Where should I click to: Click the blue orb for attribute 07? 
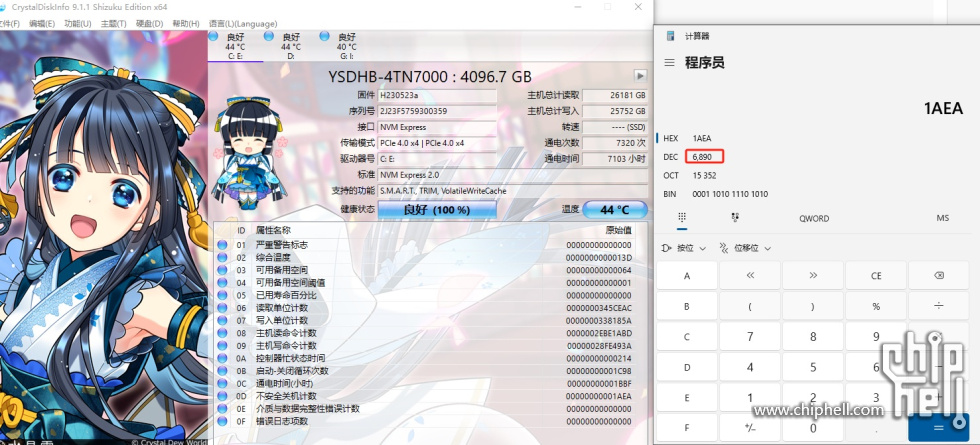222,321
